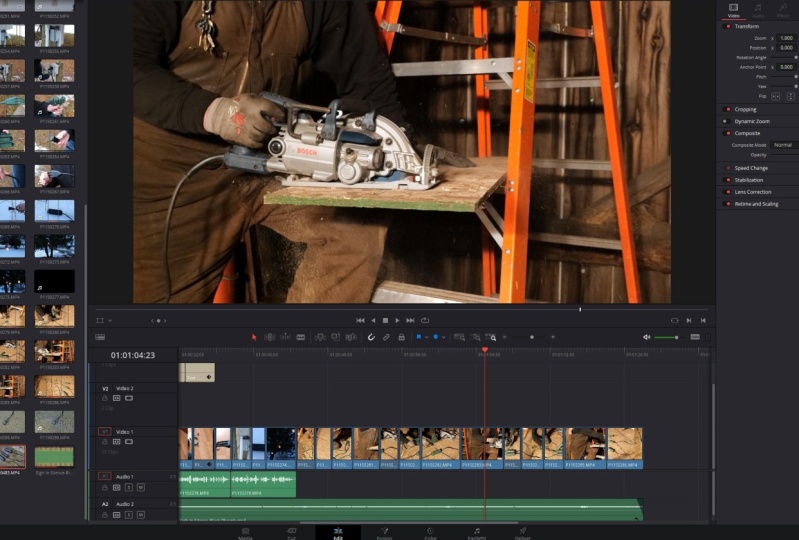The image size is (799, 540).
Task: Expand the Lens Correction section
Action: (x=753, y=192)
